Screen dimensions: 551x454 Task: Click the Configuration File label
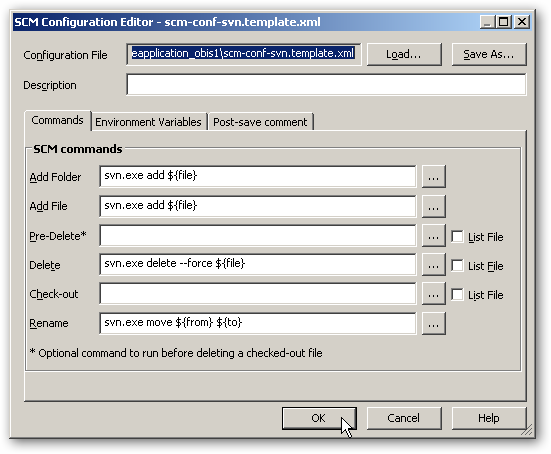click(65, 55)
